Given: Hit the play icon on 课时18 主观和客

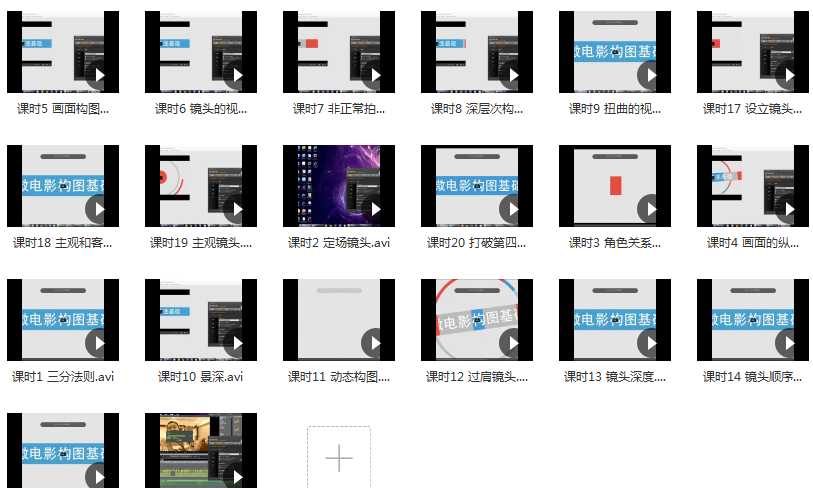Looking at the screenshot, I should pos(98,210).
